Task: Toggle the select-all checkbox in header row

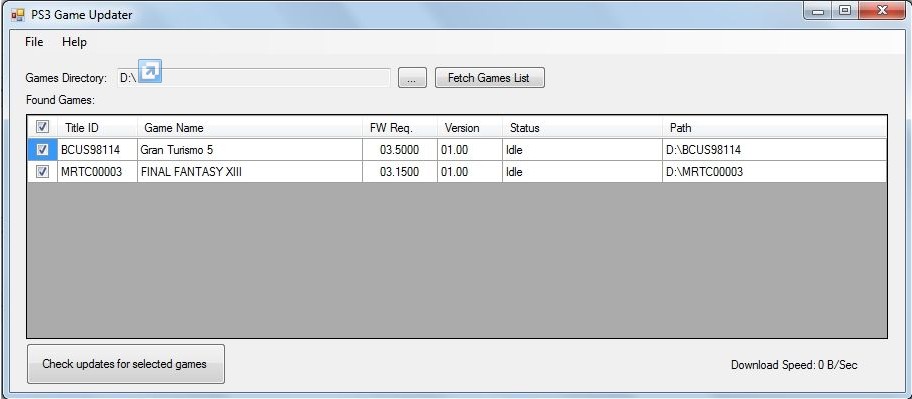Action: 42,127
